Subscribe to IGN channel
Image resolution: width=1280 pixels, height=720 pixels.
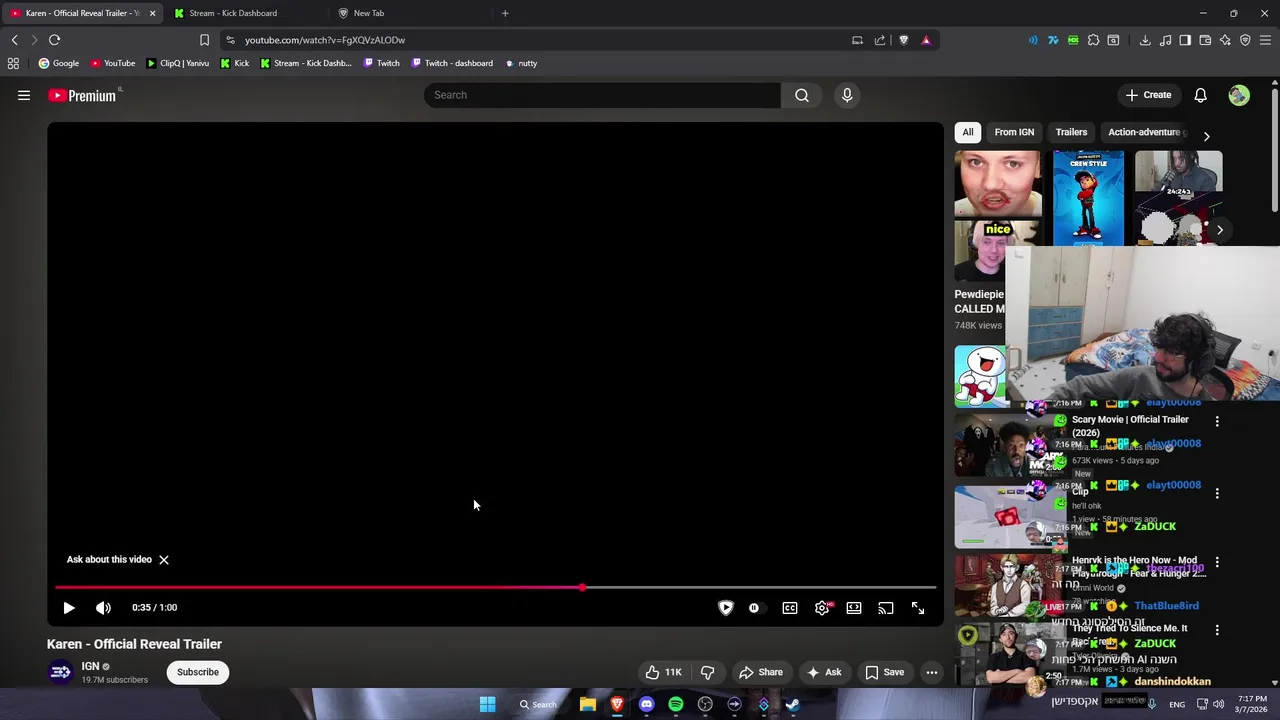pyautogui.click(x=198, y=672)
